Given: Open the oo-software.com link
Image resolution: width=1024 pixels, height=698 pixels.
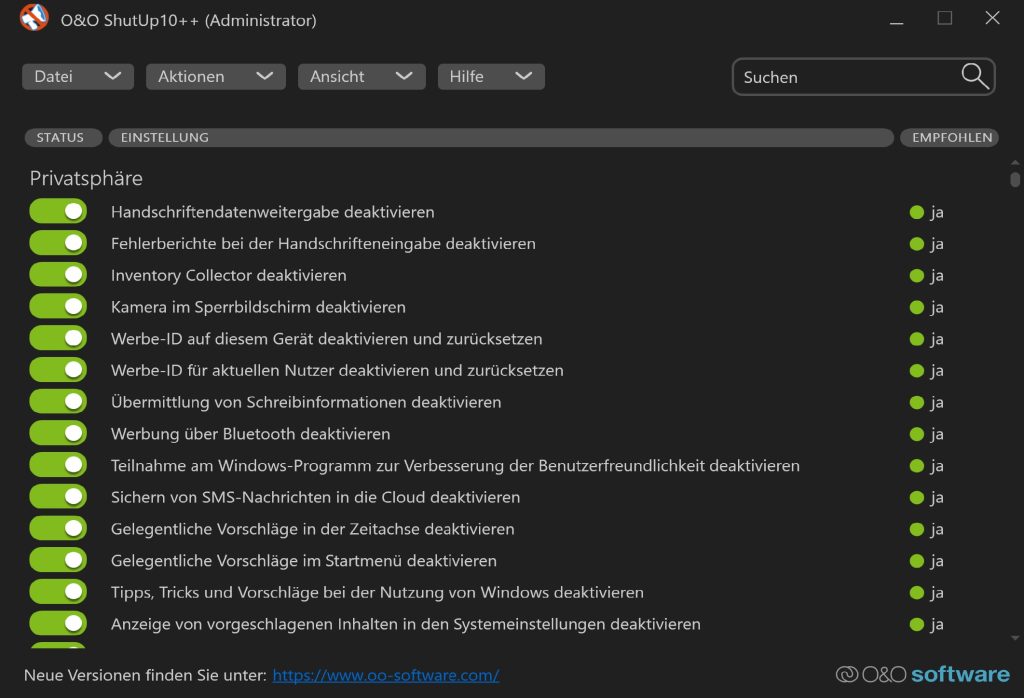Looking at the screenshot, I should 386,675.
